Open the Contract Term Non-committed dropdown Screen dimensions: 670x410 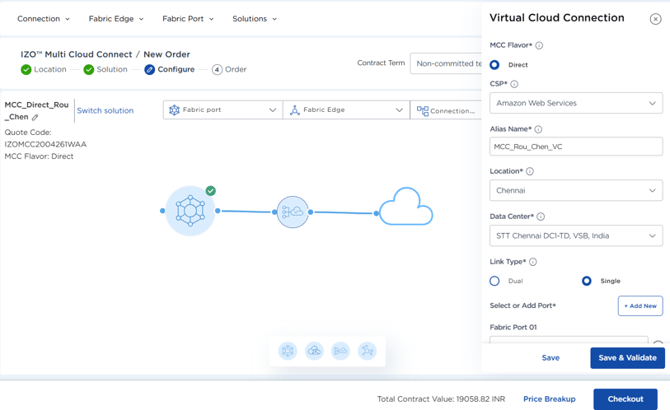[x=446, y=64]
